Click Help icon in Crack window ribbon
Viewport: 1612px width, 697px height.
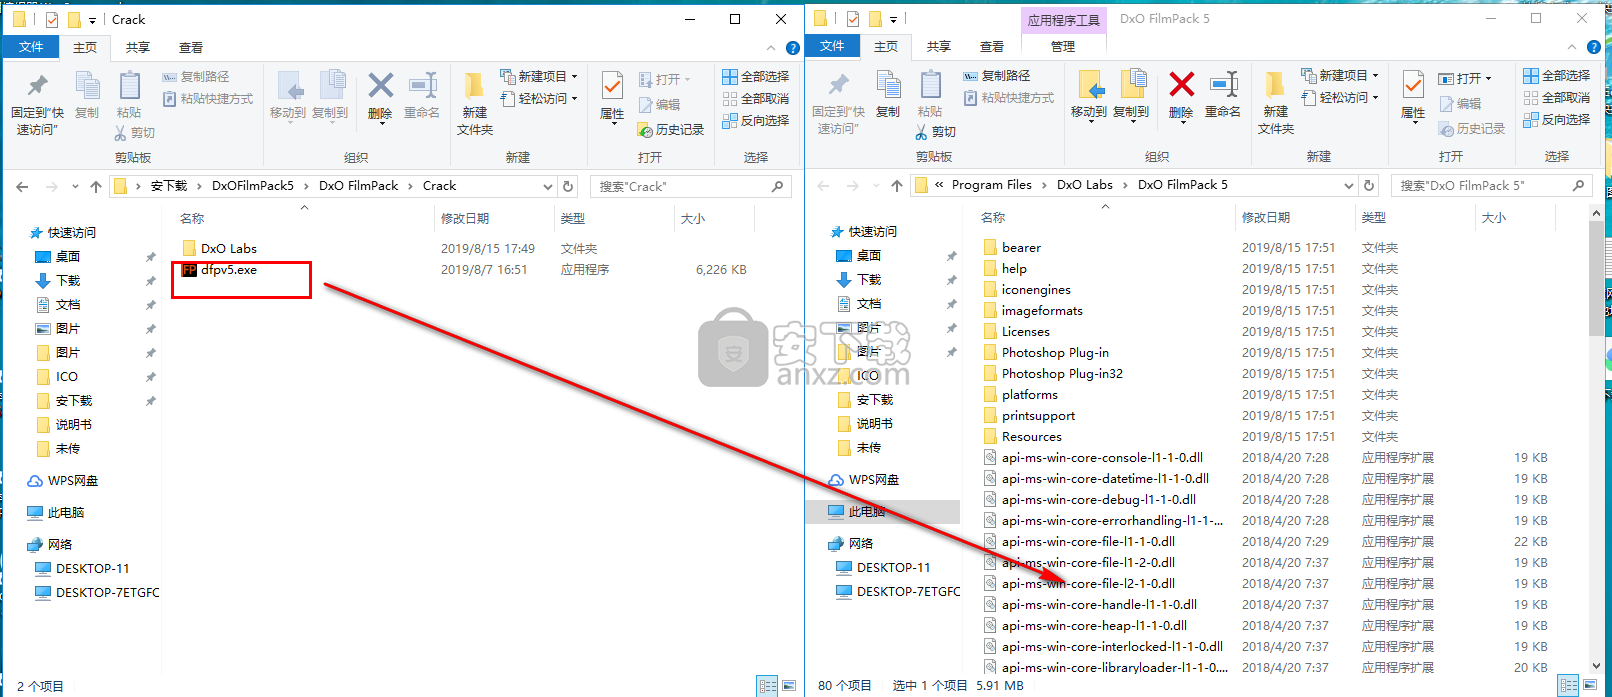pos(793,48)
